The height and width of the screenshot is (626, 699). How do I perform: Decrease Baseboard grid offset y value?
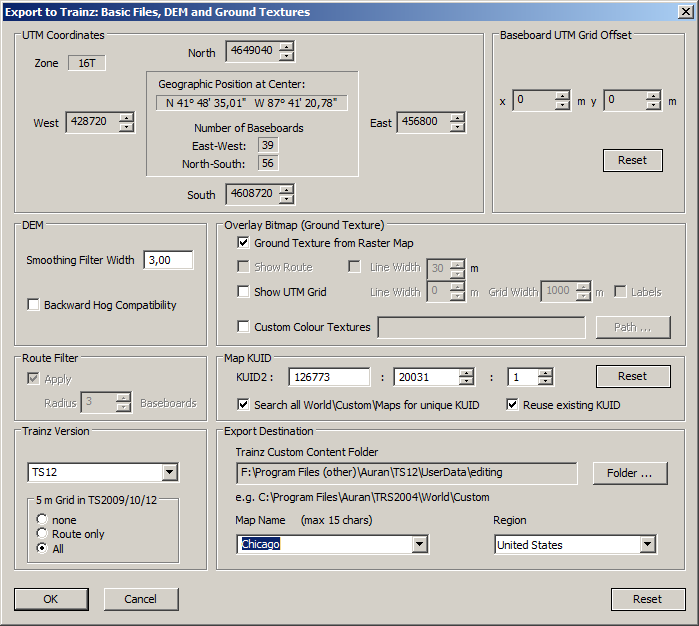(x=653, y=106)
